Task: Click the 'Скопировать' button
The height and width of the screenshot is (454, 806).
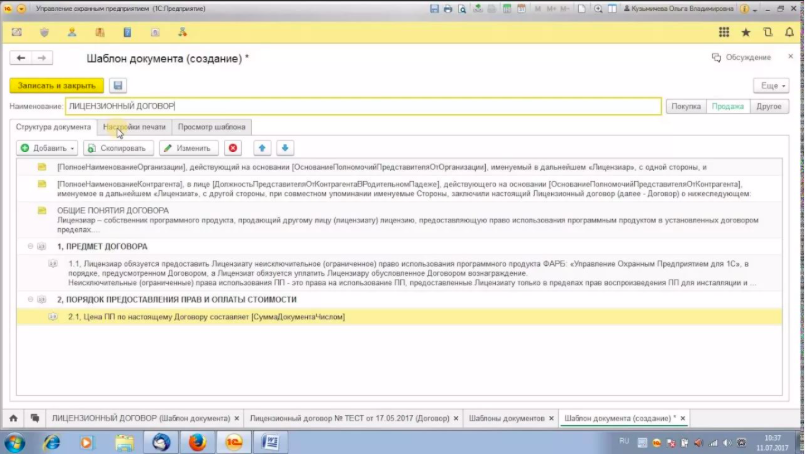Action: (118, 148)
